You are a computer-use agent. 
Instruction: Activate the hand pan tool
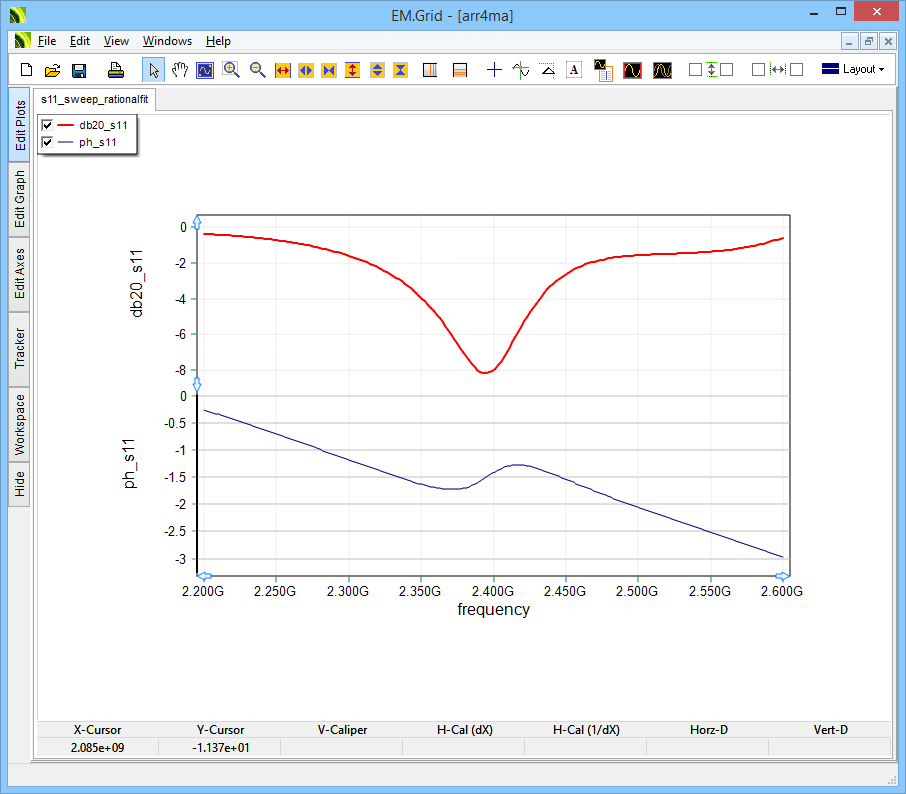180,70
